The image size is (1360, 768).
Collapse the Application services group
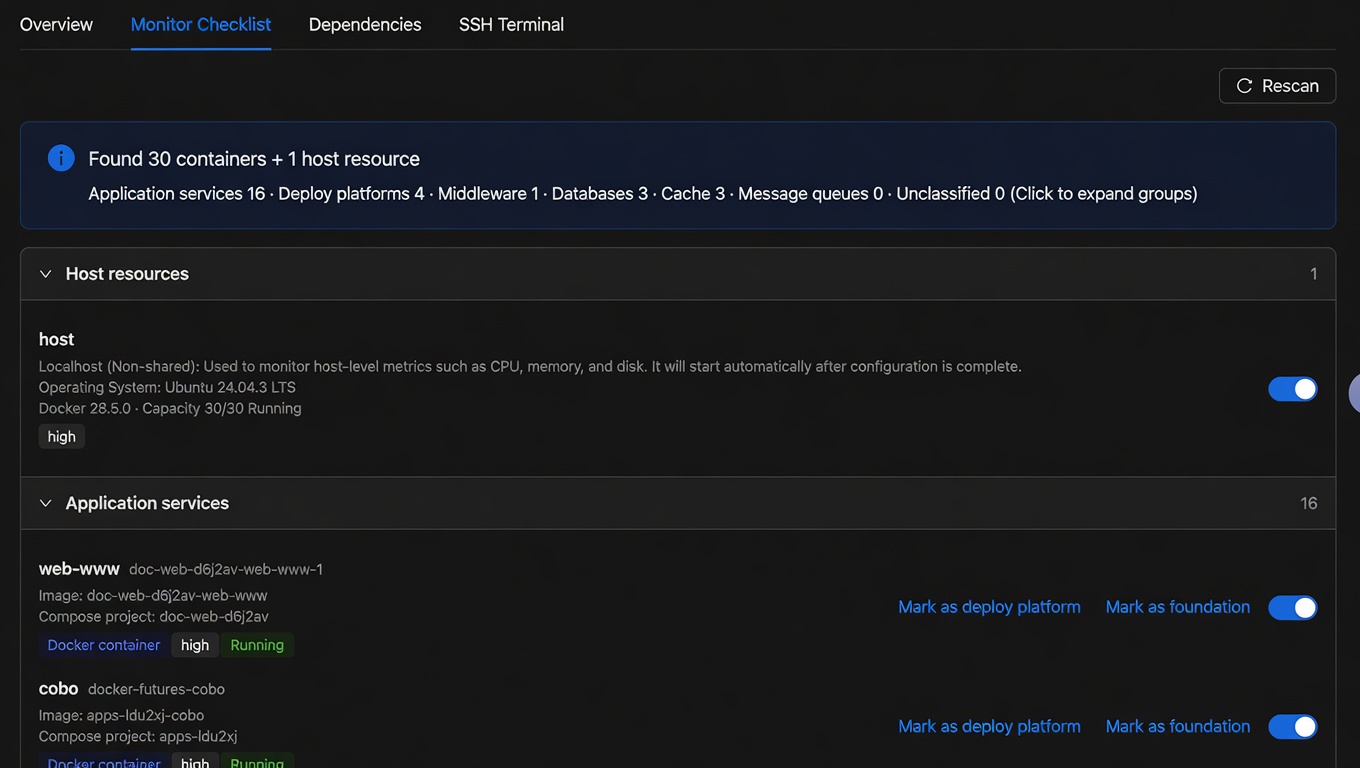45,503
